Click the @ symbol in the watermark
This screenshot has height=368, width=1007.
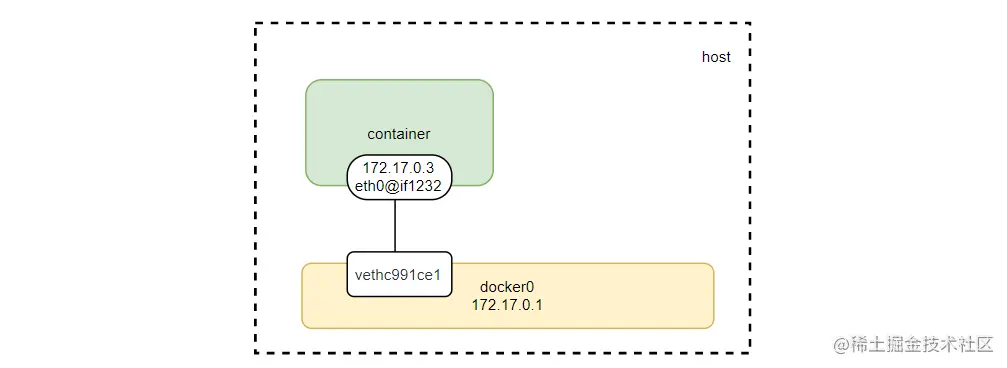(841, 346)
